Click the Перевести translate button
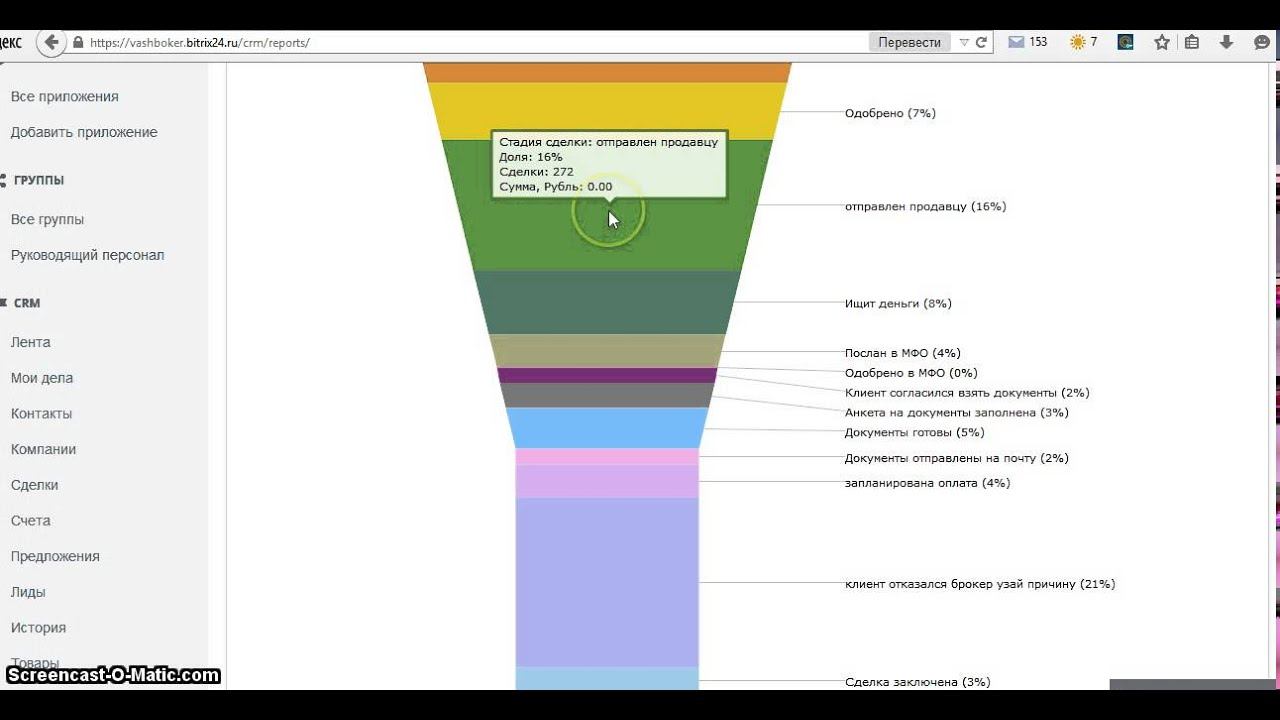Viewport: 1280px width, 720px height. pyautogui.click(x=909, y=42)
